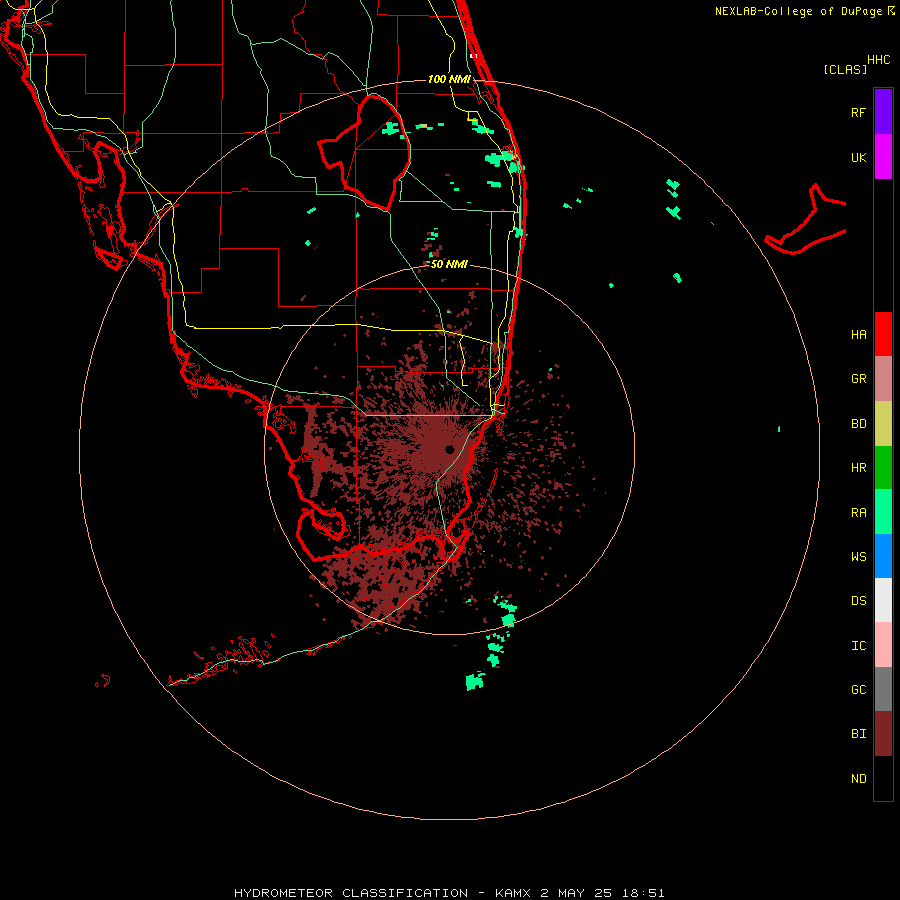Click the RA legend label

pos(858,513)
